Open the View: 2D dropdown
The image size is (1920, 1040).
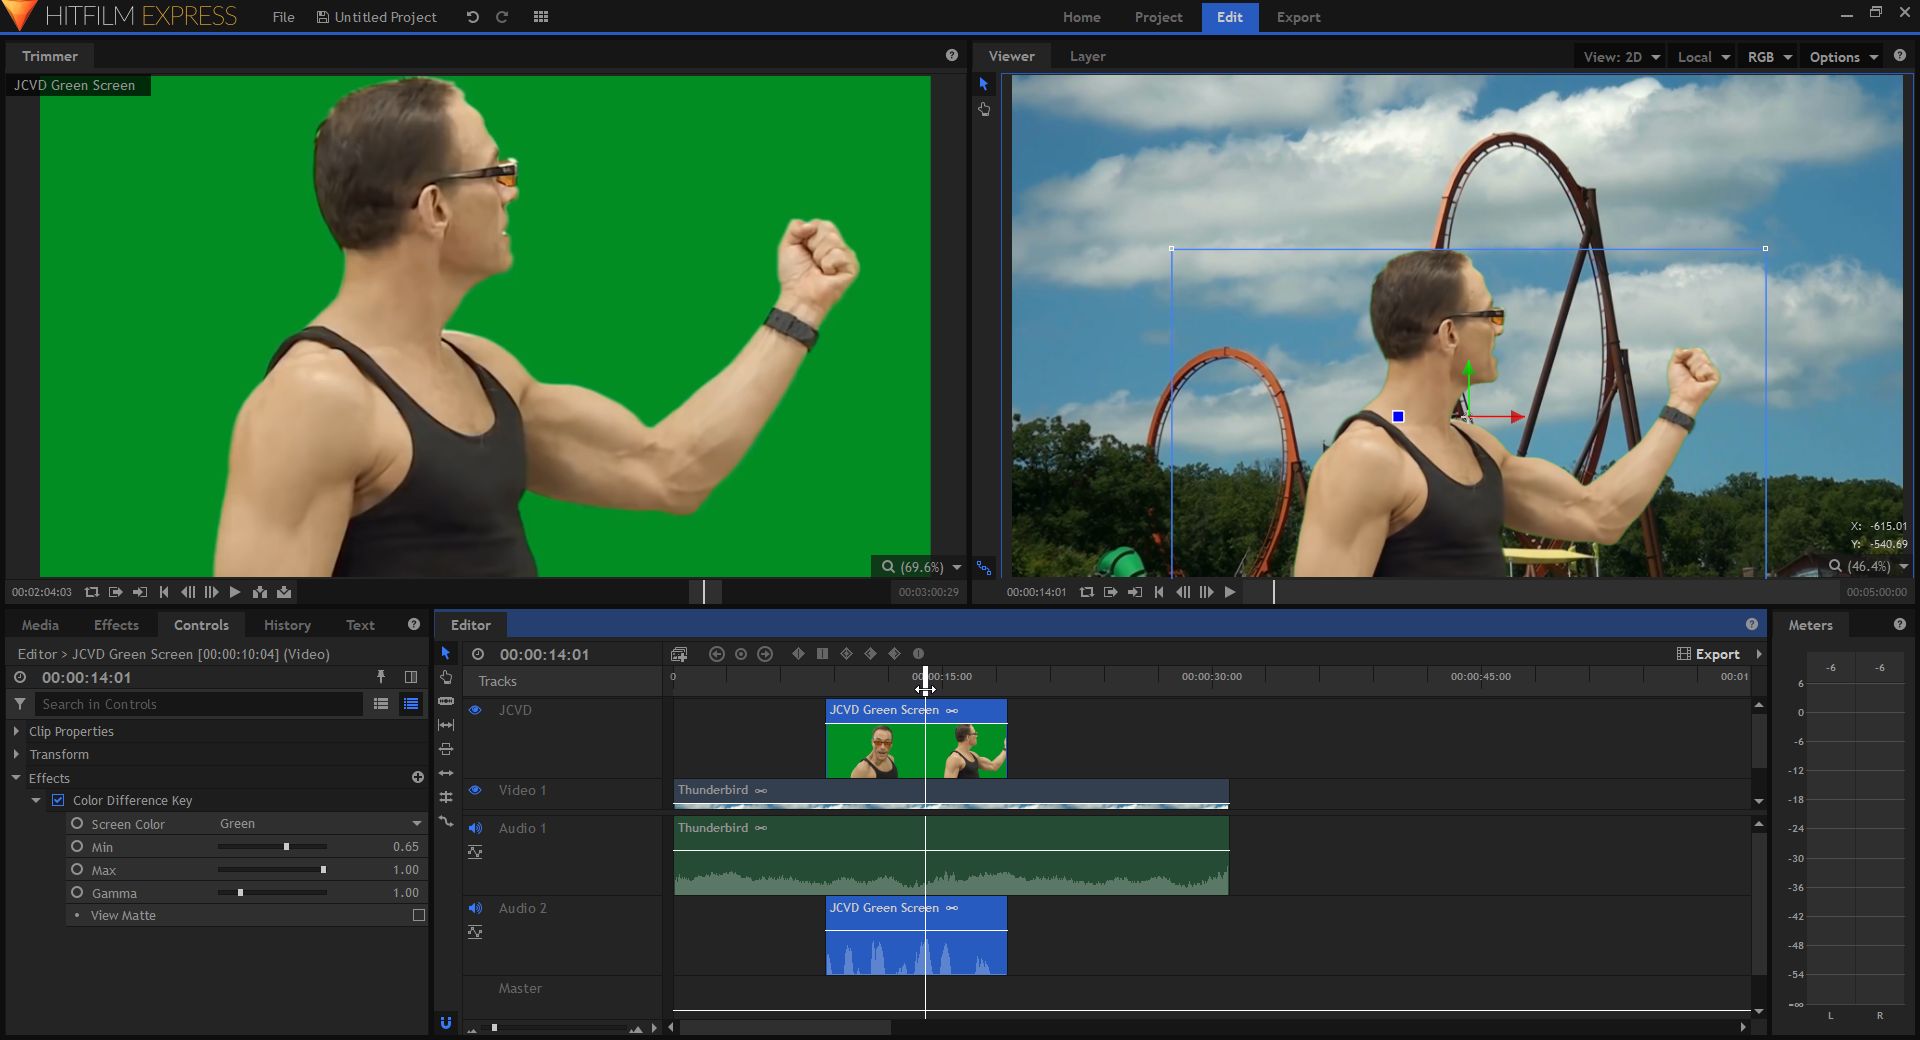(x=1621, y=57)
